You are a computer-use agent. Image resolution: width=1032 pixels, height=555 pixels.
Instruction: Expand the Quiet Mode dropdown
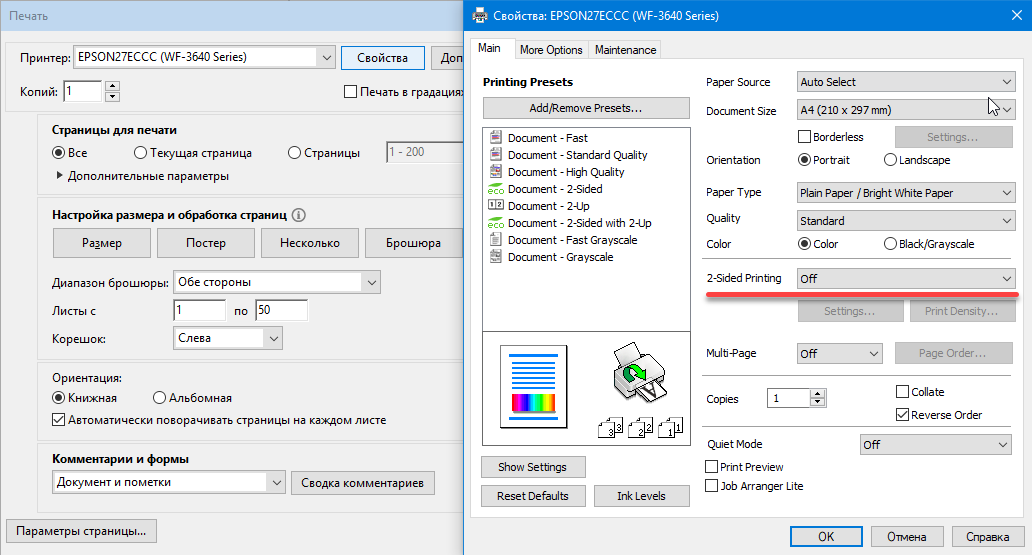[x=936, y=444]
